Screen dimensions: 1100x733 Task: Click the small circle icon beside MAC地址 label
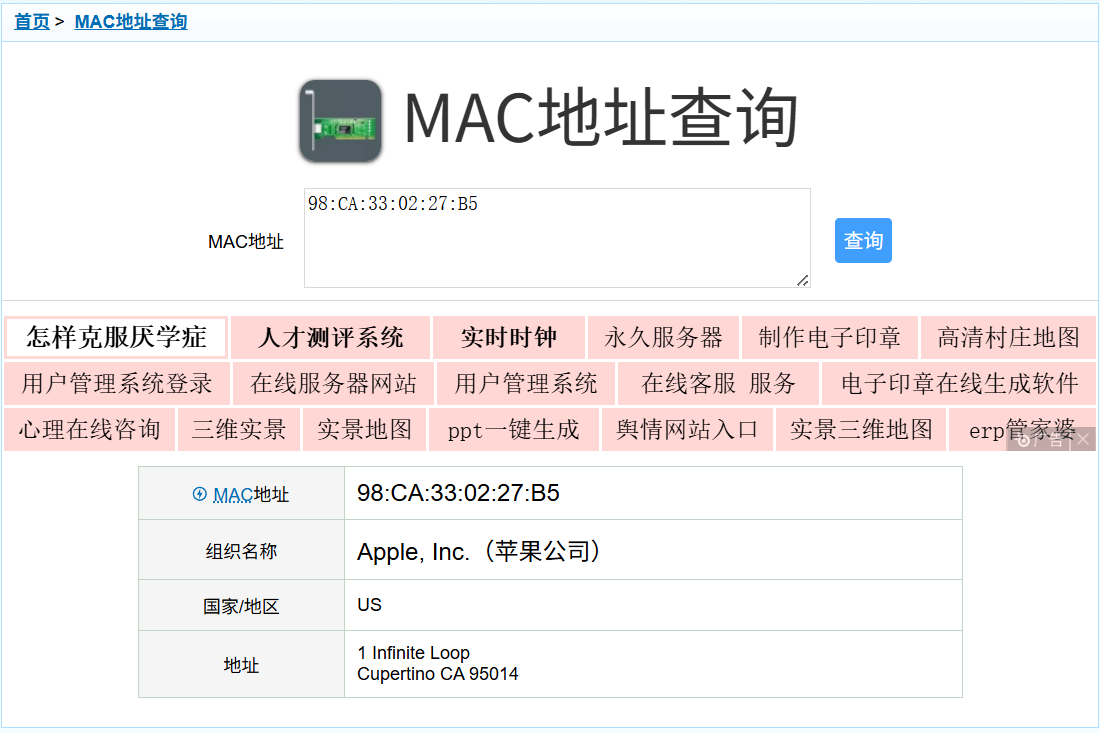coord(199,495)
